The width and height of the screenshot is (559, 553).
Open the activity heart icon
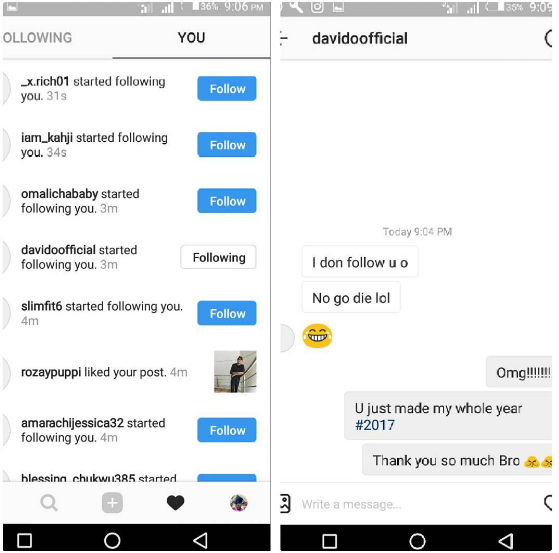point(175,503)
